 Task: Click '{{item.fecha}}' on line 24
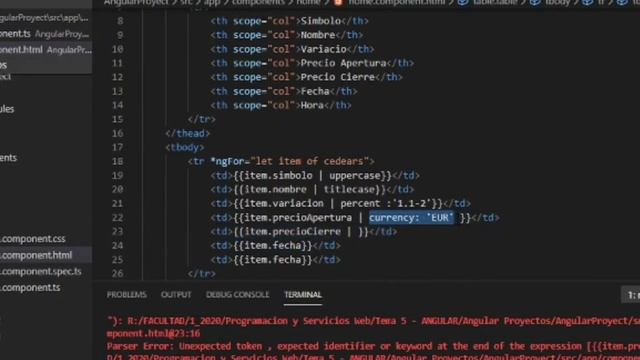[273, 245]
